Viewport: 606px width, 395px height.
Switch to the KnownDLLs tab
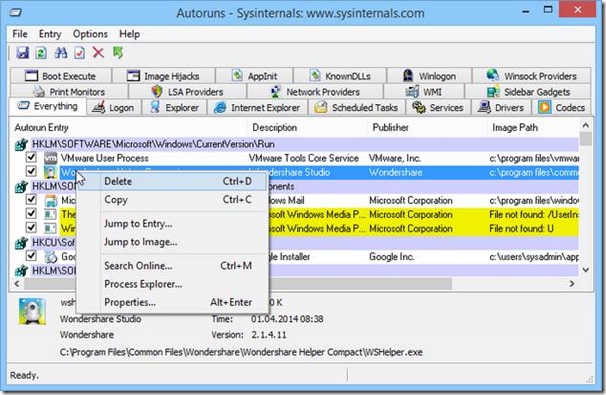click(340, 76)
